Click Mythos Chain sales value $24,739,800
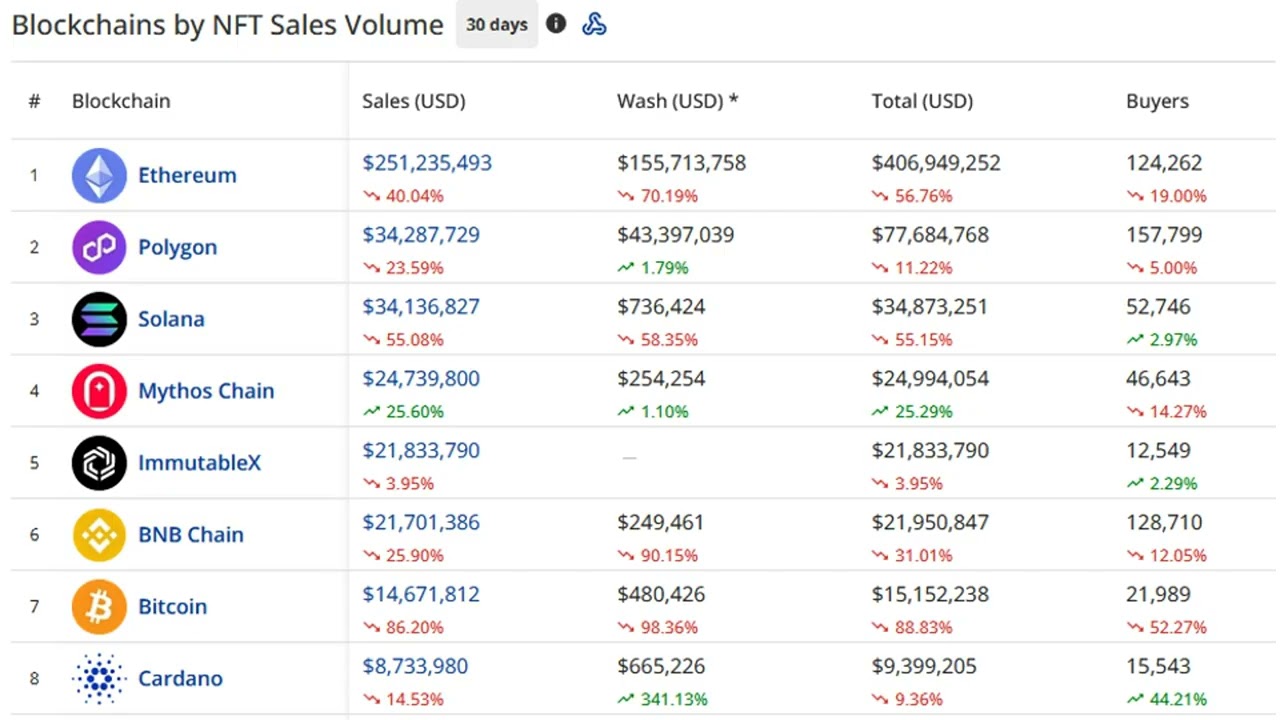The width and height of the screenshot is (1280, 720). (421, 379)
